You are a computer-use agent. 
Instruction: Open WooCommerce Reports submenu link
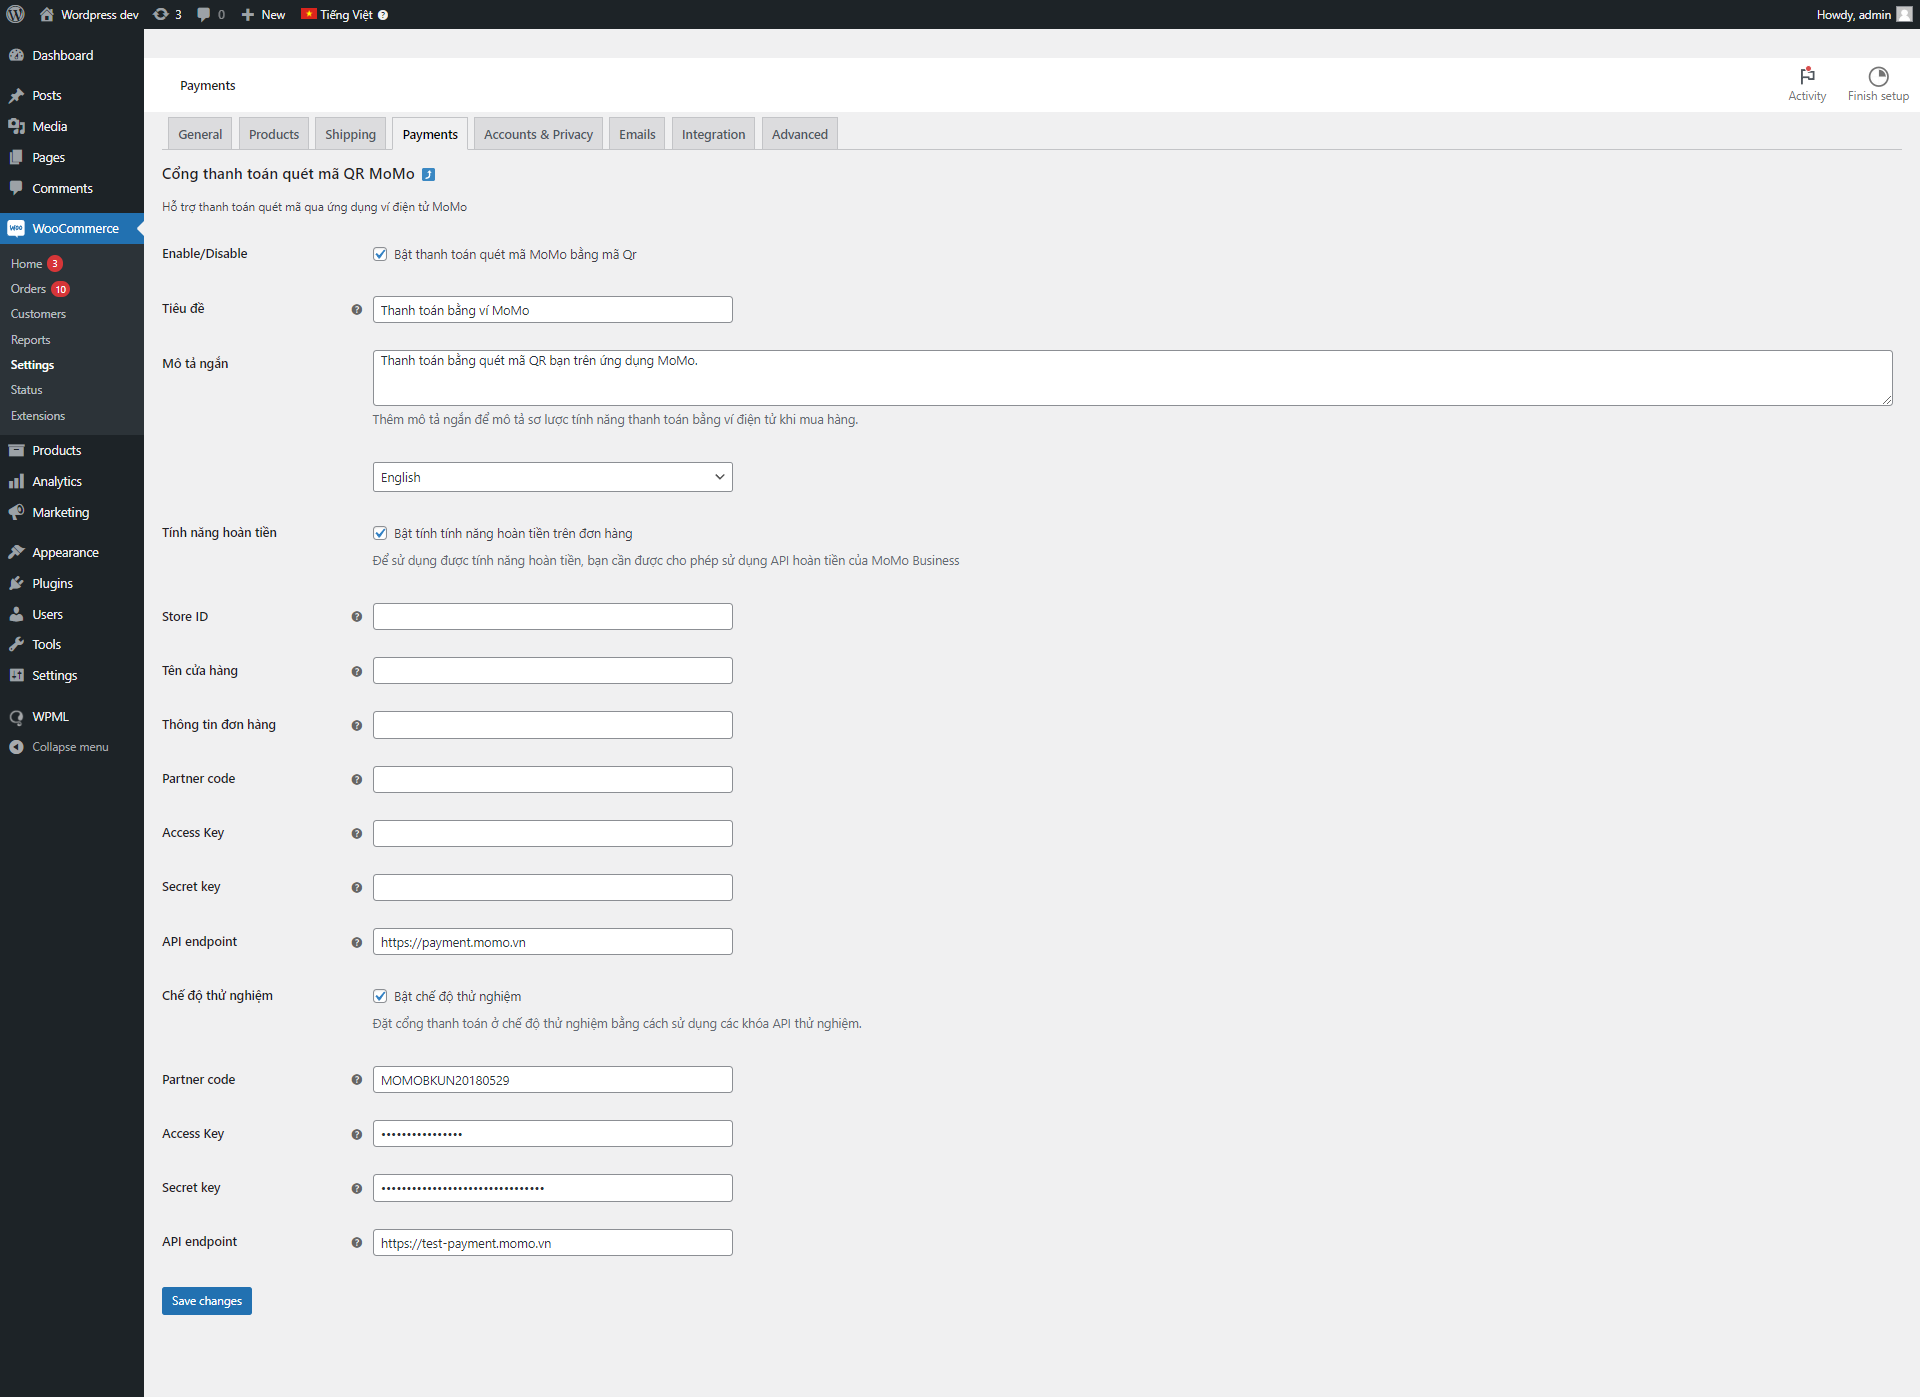click(30, 340)
